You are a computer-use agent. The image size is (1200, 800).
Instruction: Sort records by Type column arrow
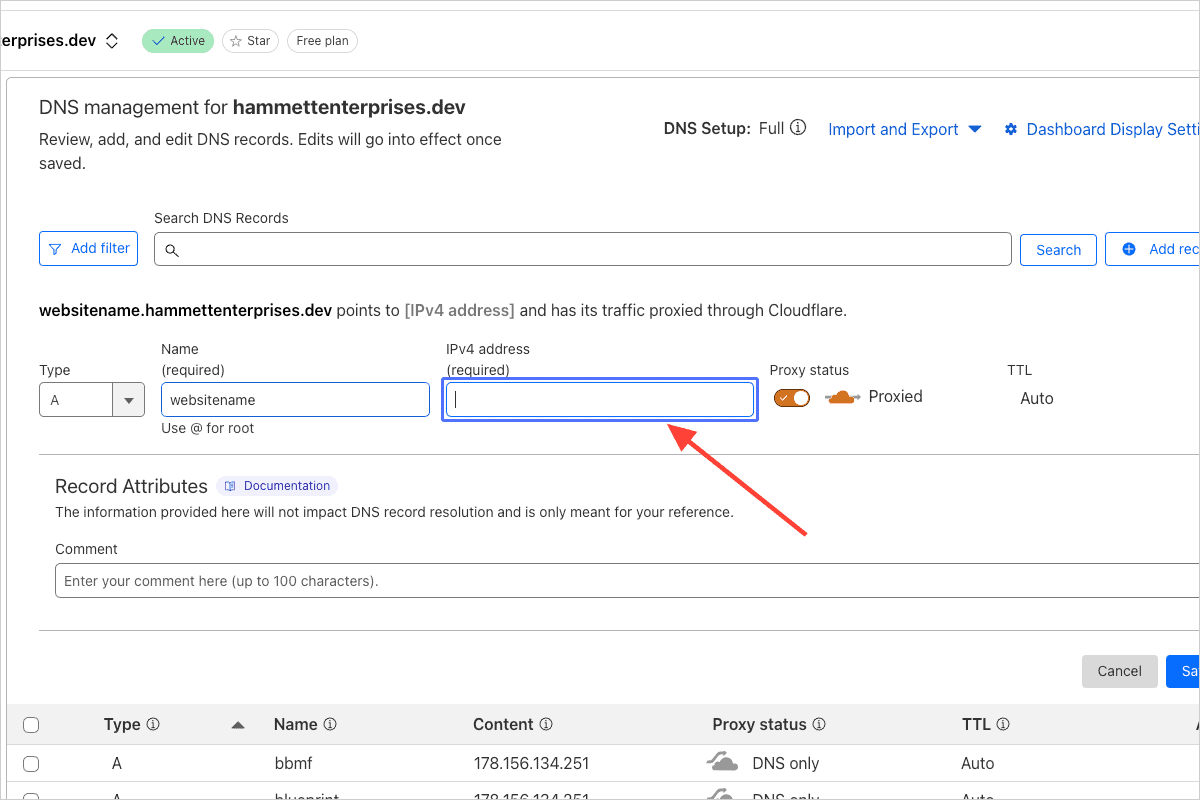point(238,725)
